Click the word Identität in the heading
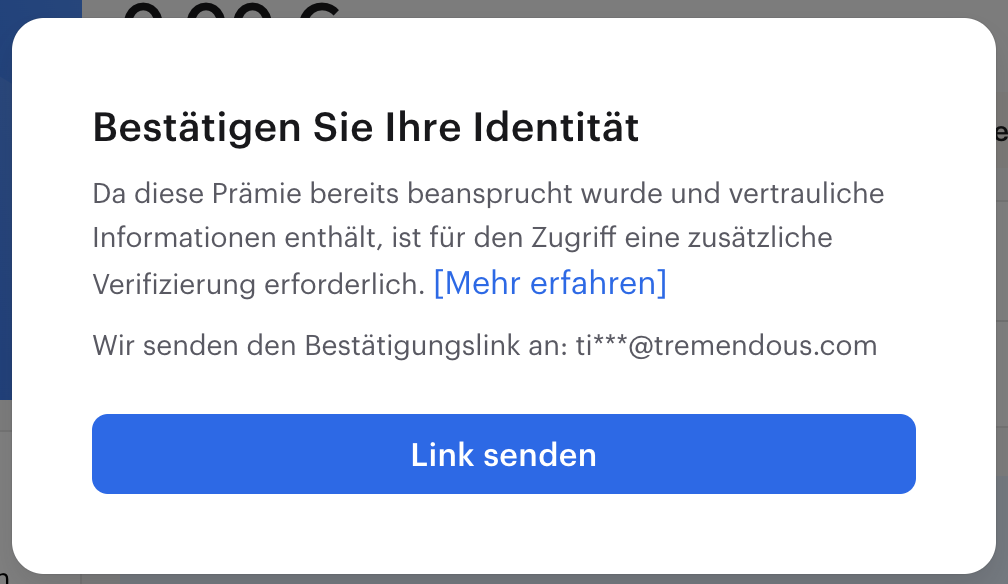 click(556, 128)
